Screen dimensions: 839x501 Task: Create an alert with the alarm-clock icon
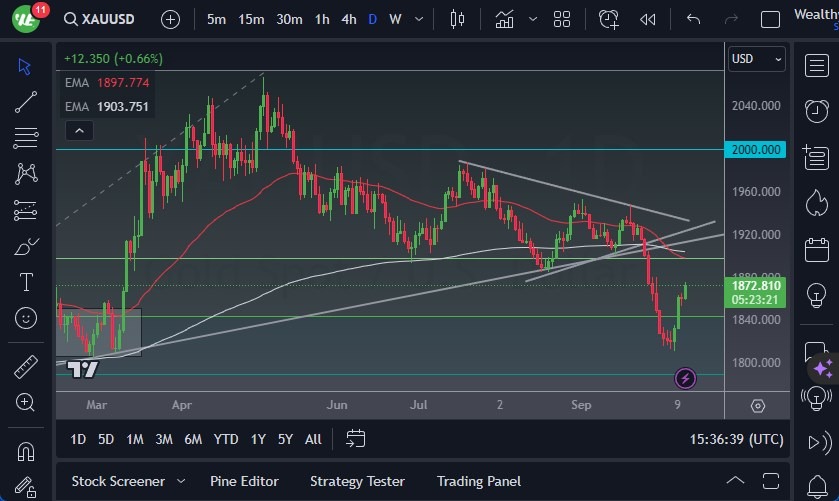point(608,19)
